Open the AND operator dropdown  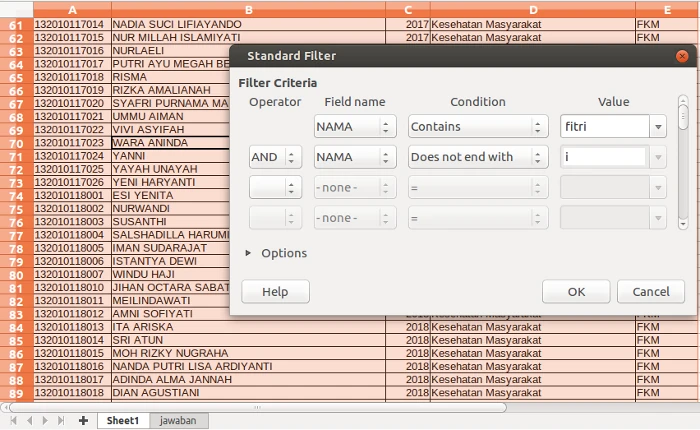click(x=276, y=157)
